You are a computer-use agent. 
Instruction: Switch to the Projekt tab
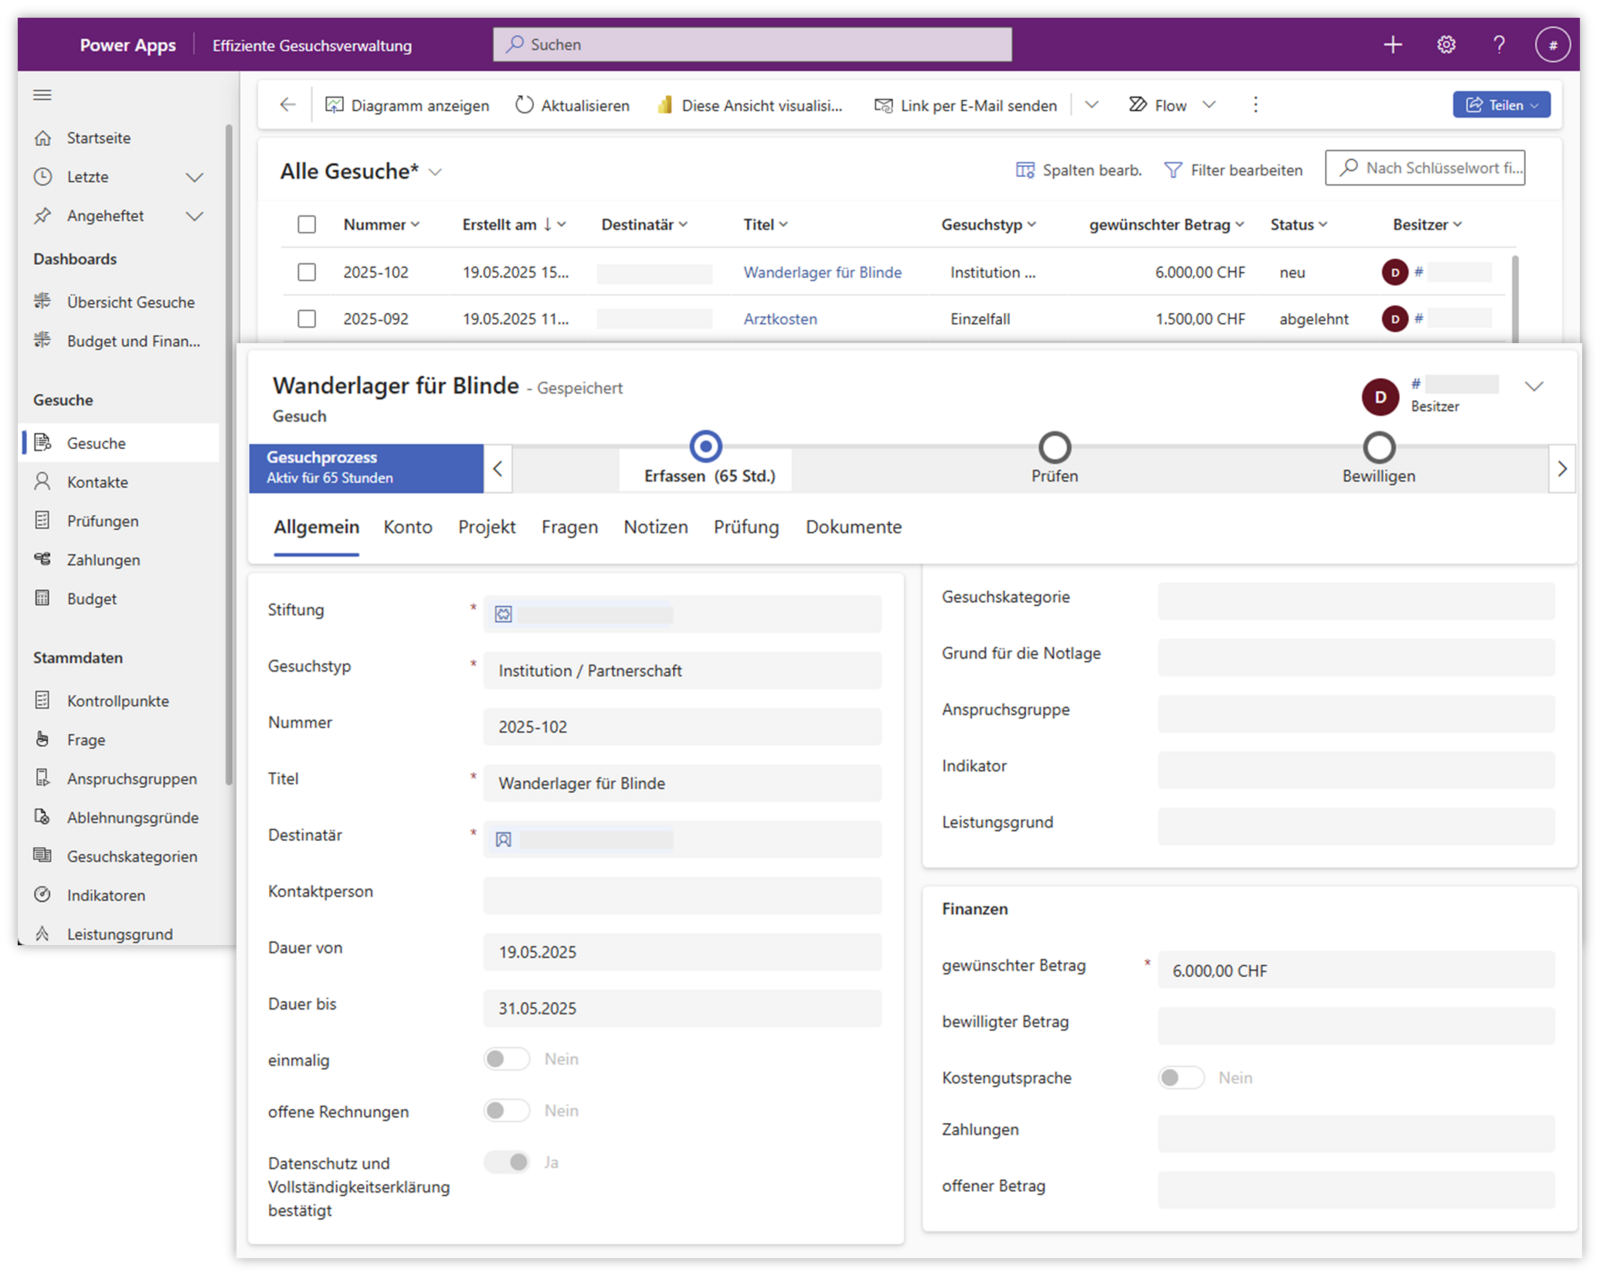(x=487, y=527)
